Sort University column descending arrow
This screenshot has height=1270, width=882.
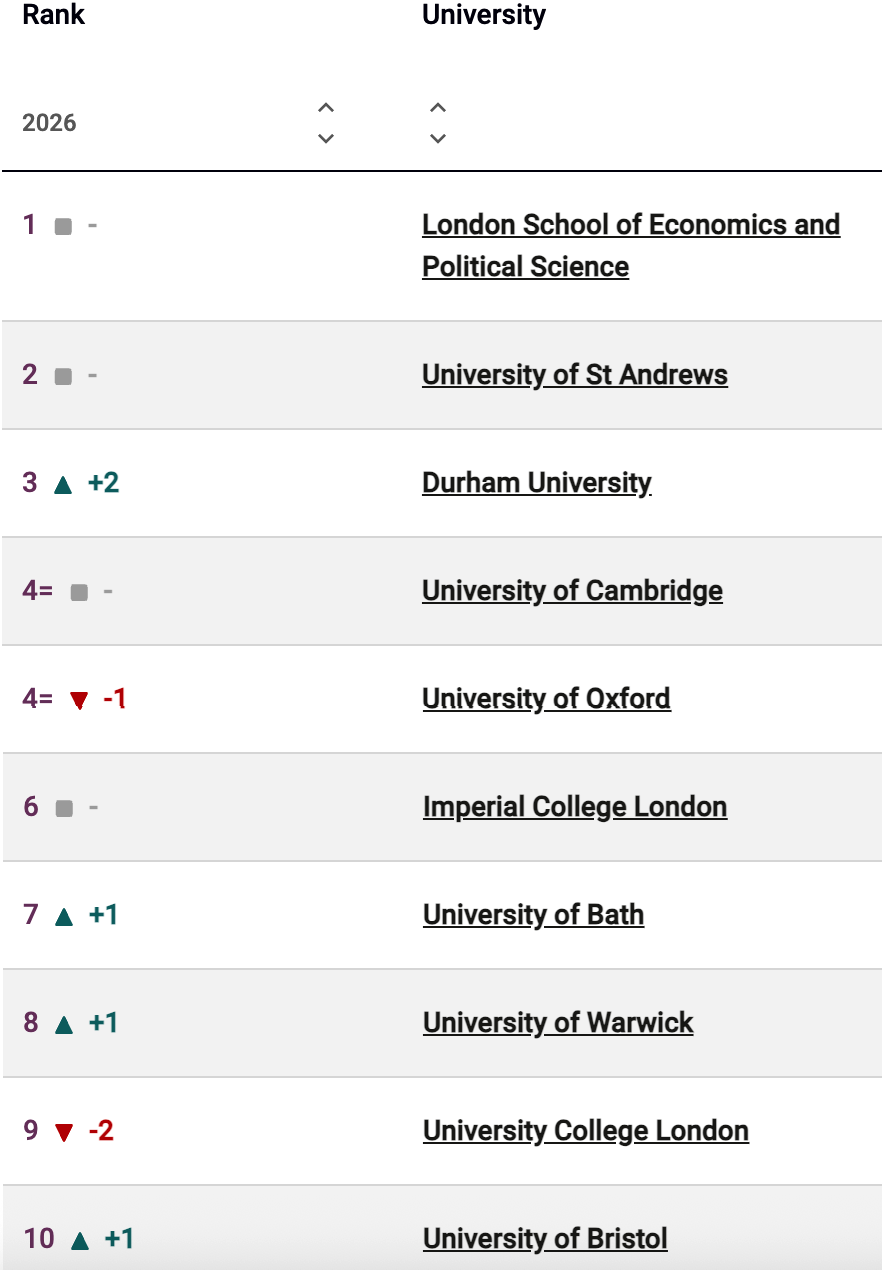437,138
